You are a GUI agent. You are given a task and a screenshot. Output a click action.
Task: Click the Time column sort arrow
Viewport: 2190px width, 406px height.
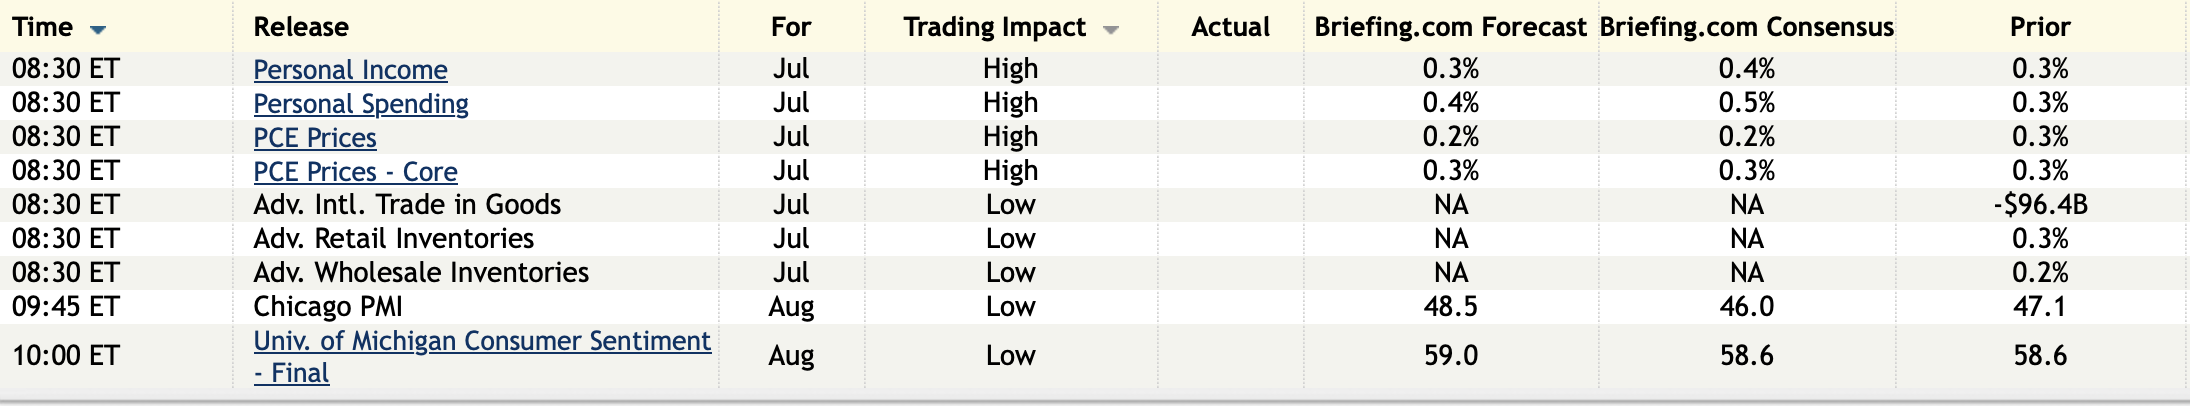point(98,30)
